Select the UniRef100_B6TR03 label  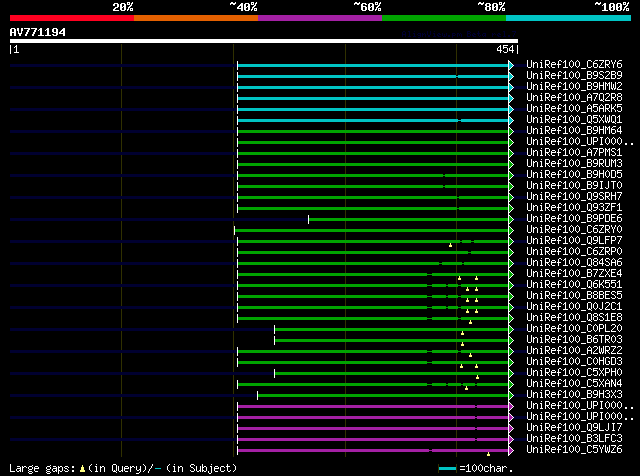(574, 340)
